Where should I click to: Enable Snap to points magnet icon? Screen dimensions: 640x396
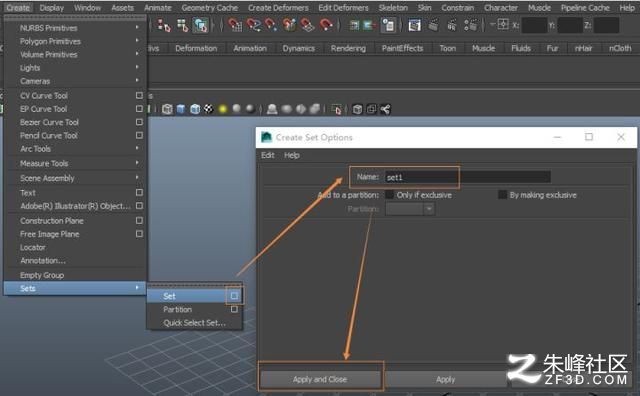(x=271, y=25)
